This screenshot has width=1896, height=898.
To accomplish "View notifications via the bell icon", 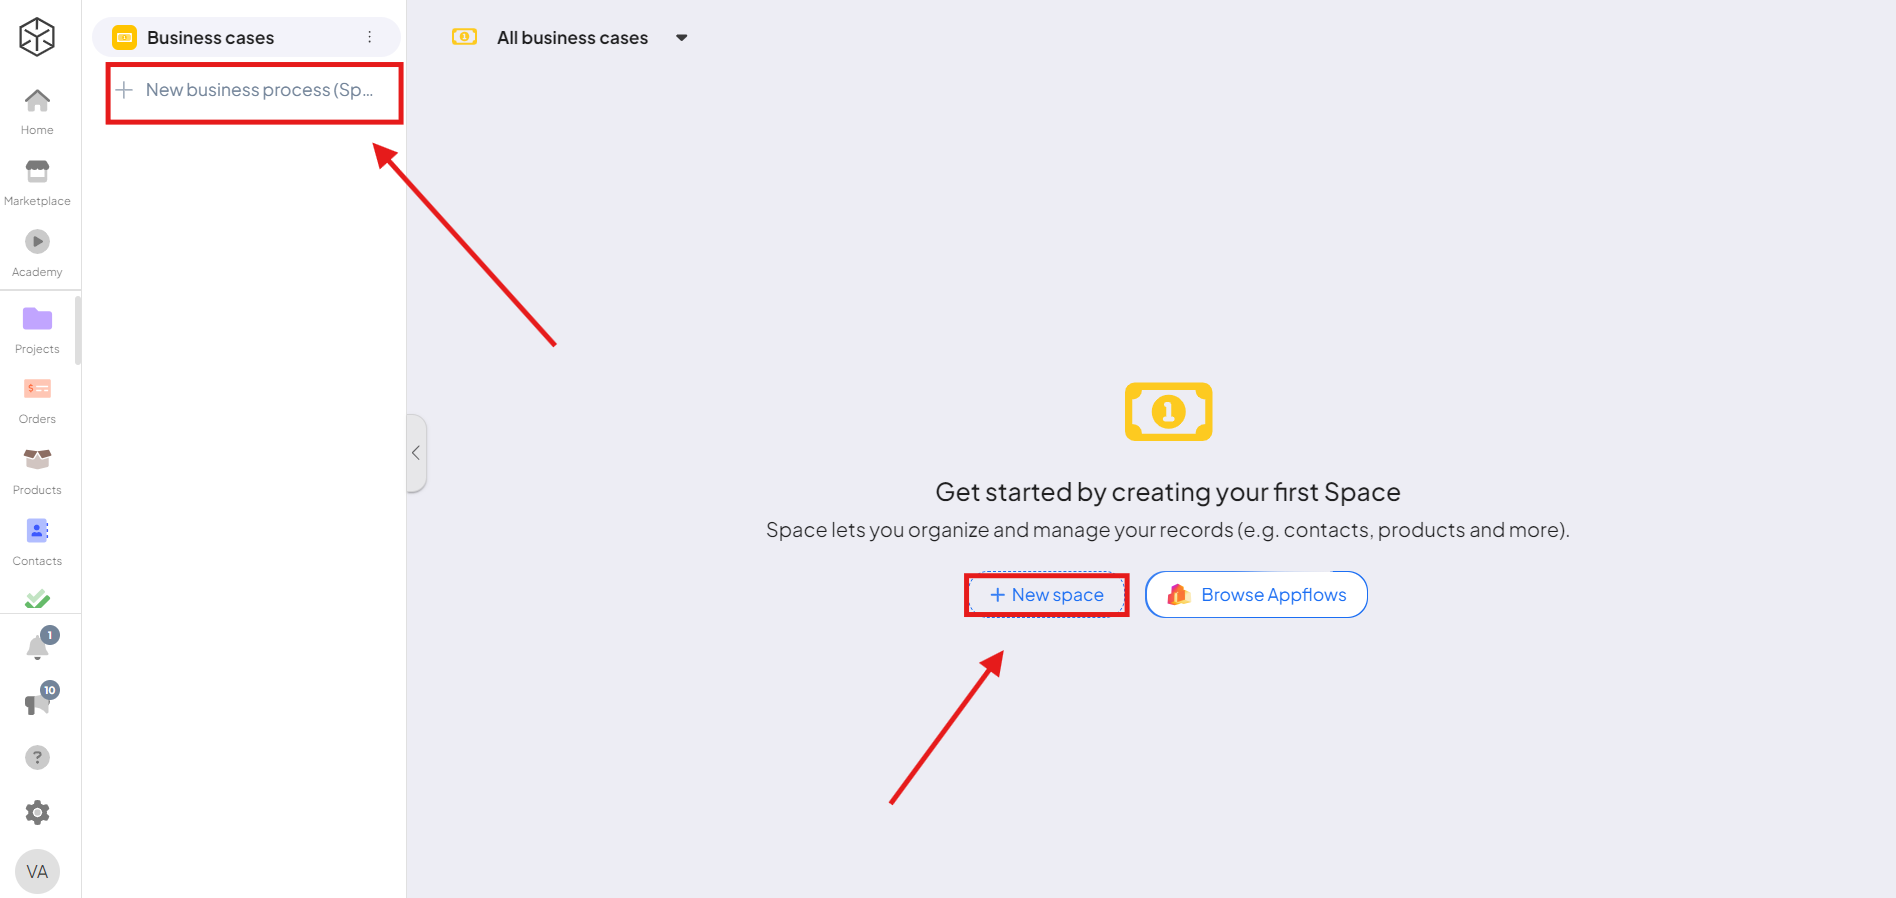I will click(x=38, y=647).
